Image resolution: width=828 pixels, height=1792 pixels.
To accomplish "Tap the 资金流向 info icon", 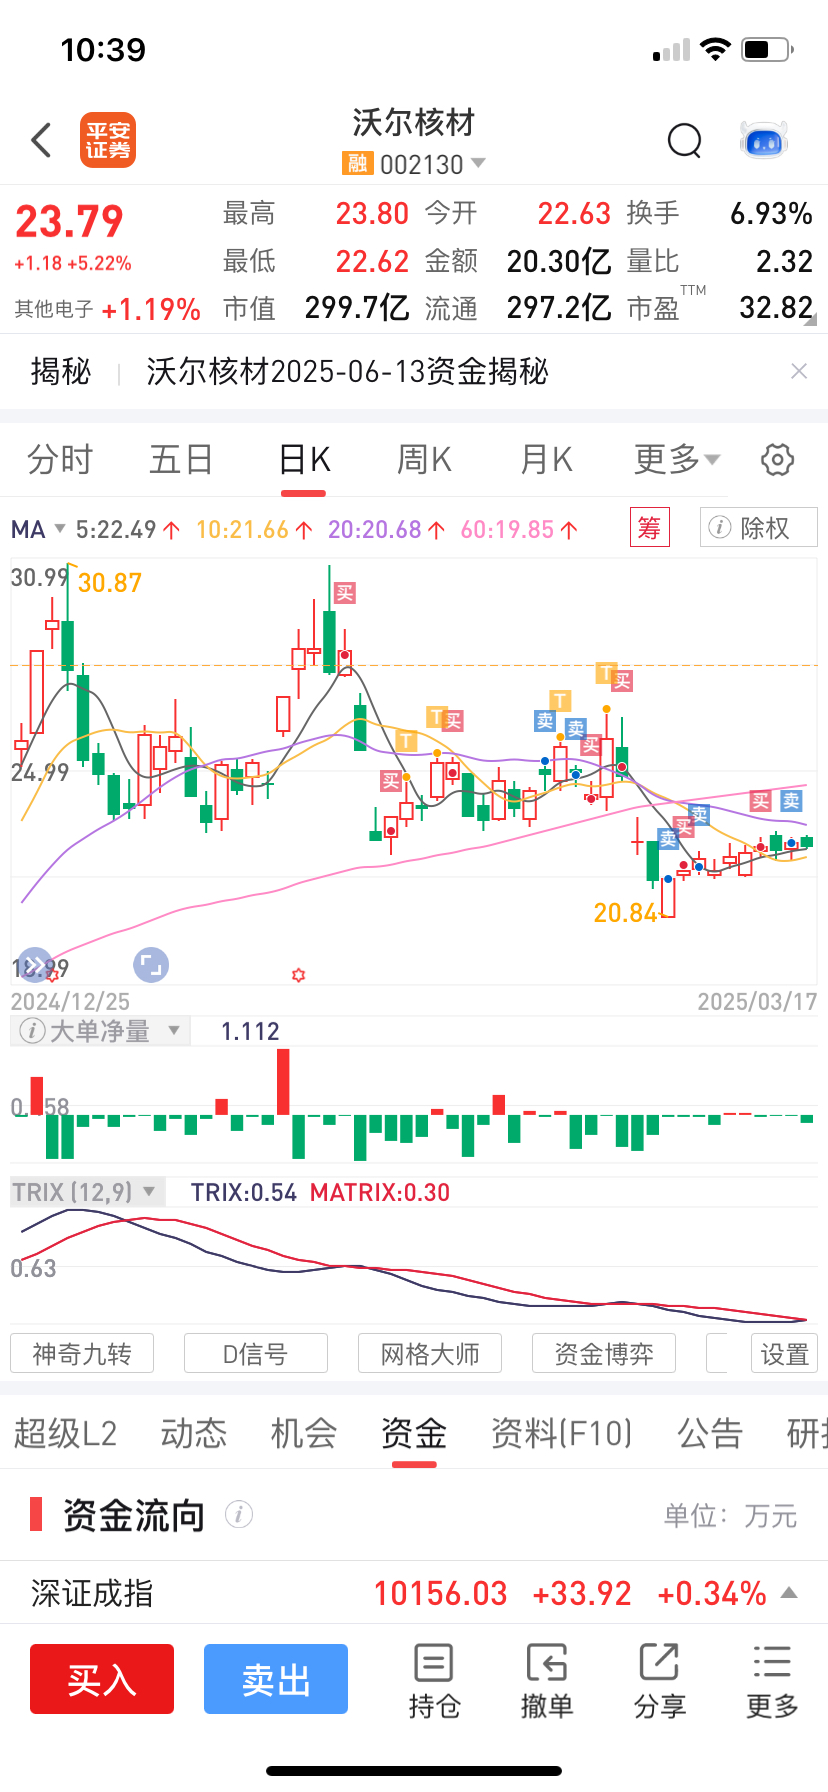I will click(x=238, y=1515).
